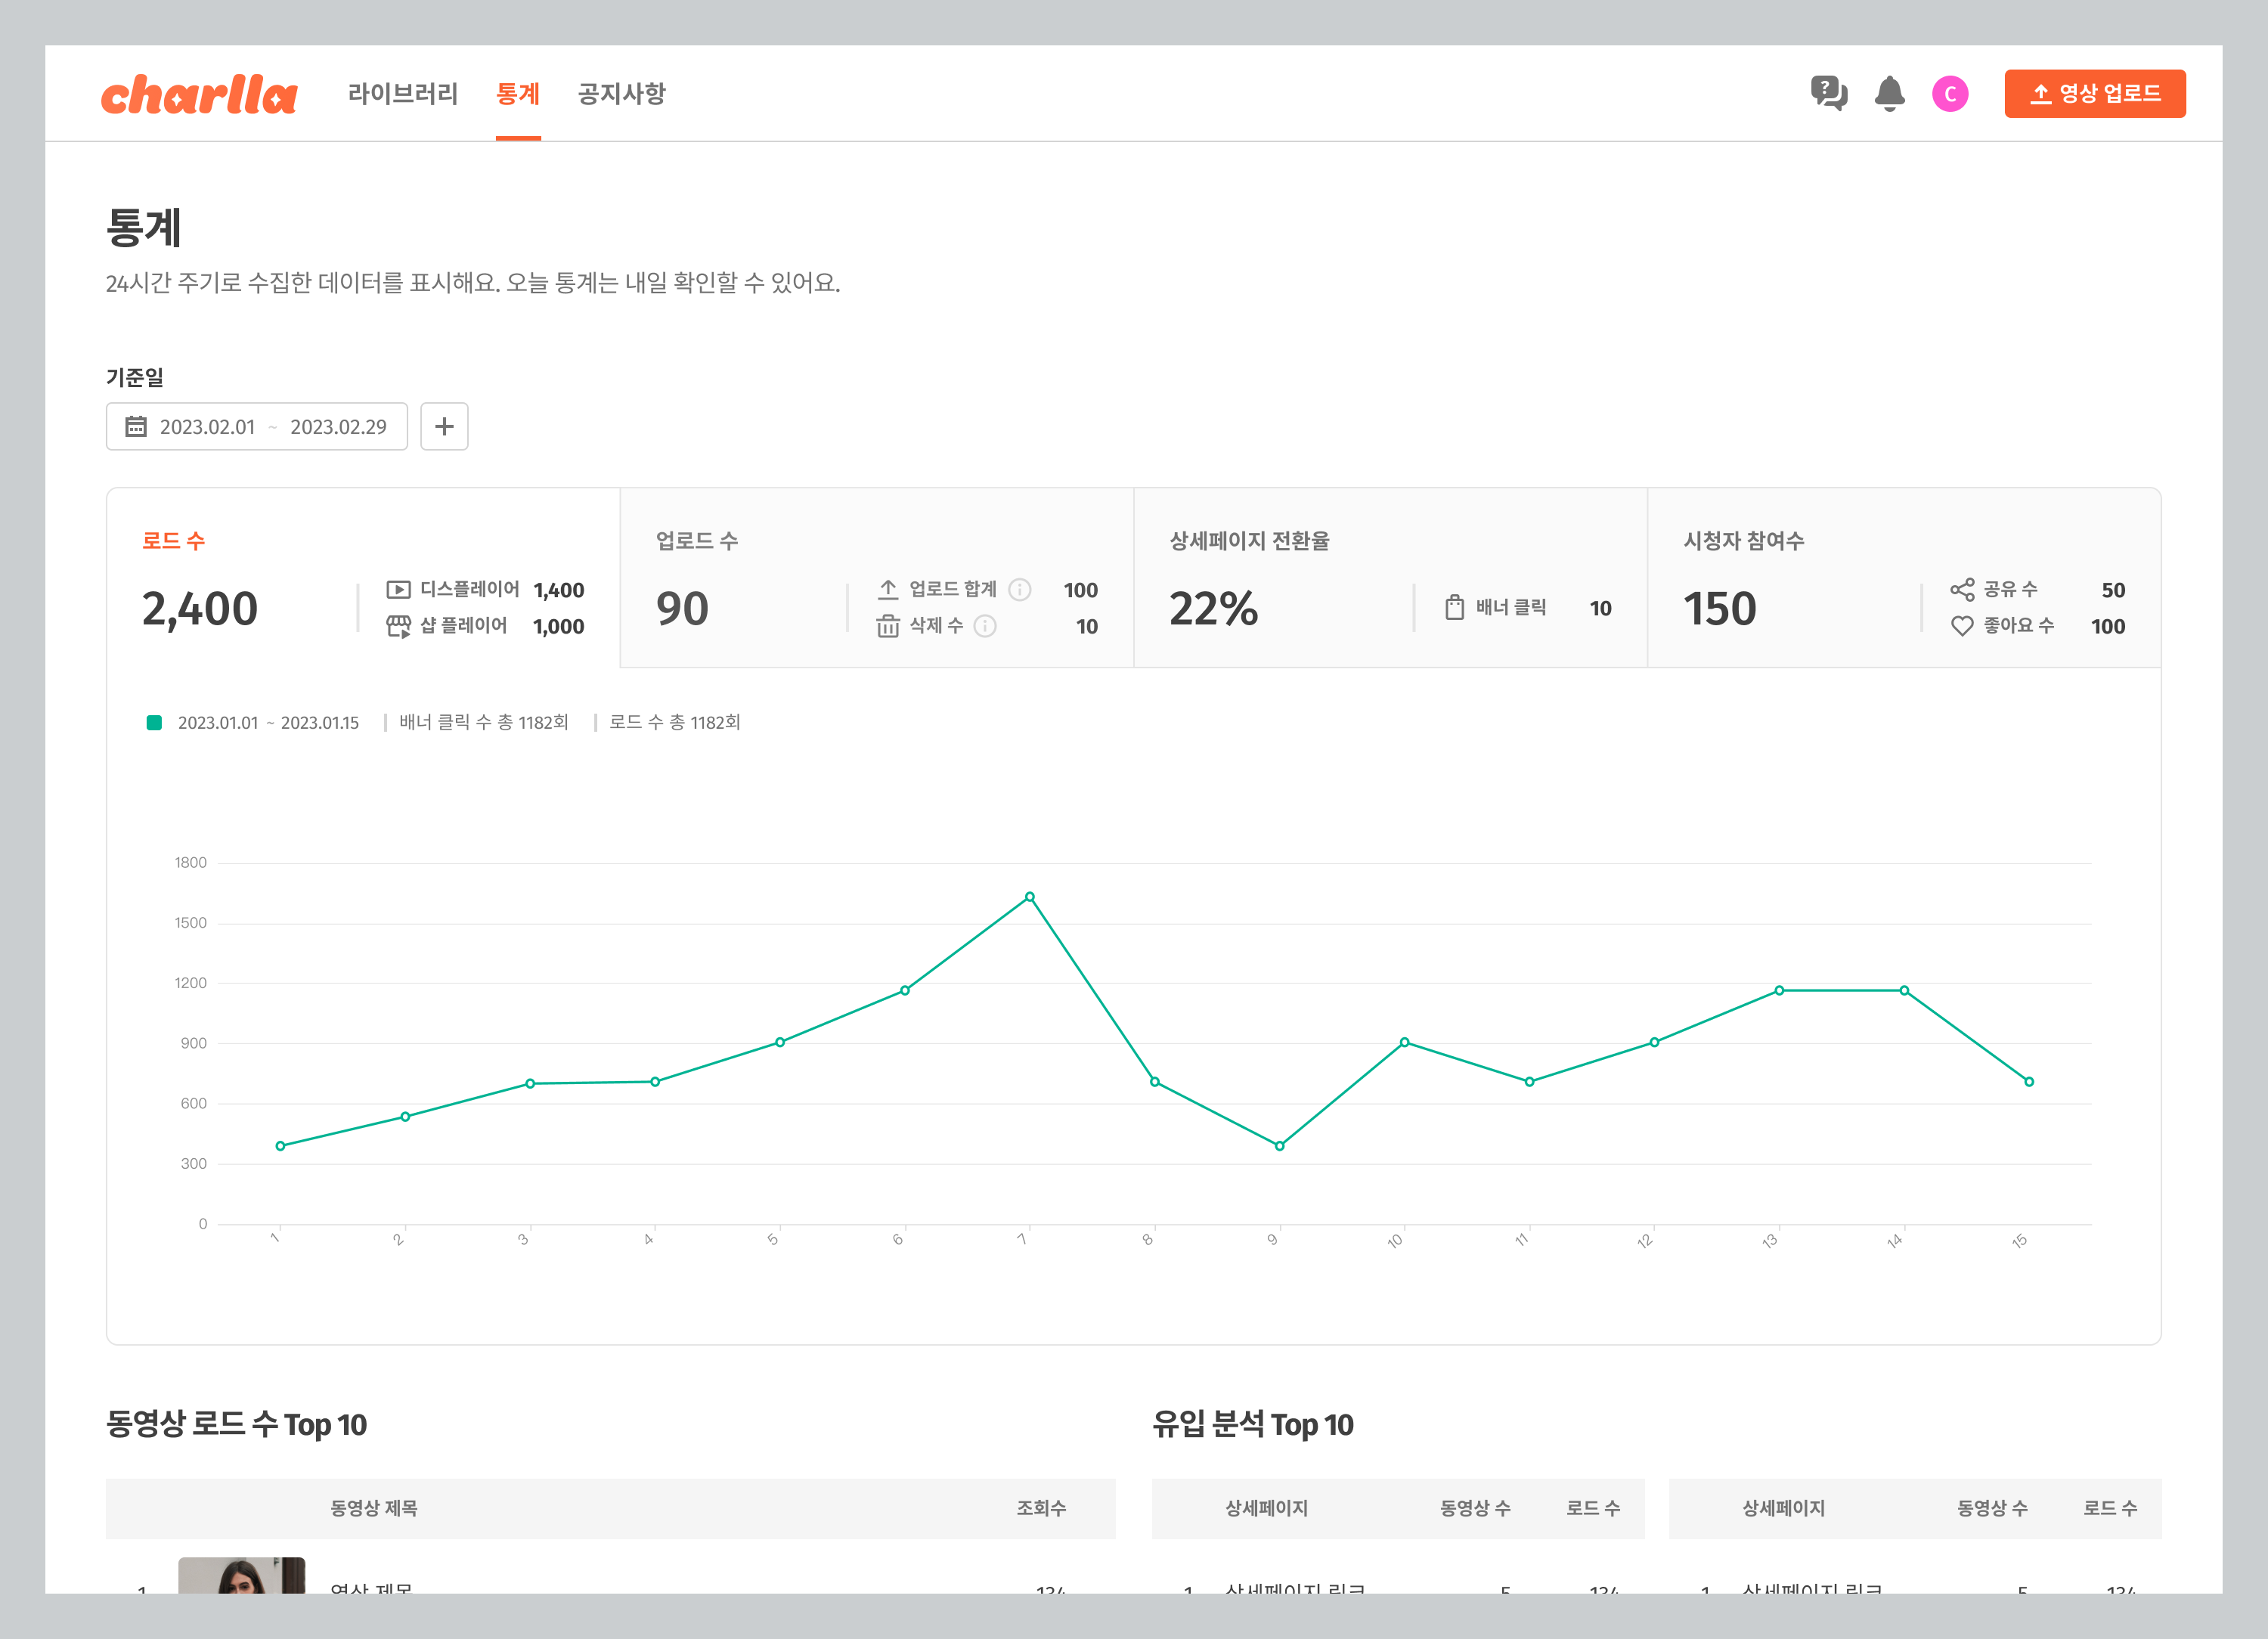Open the help chat question icon

[1828, 93]
